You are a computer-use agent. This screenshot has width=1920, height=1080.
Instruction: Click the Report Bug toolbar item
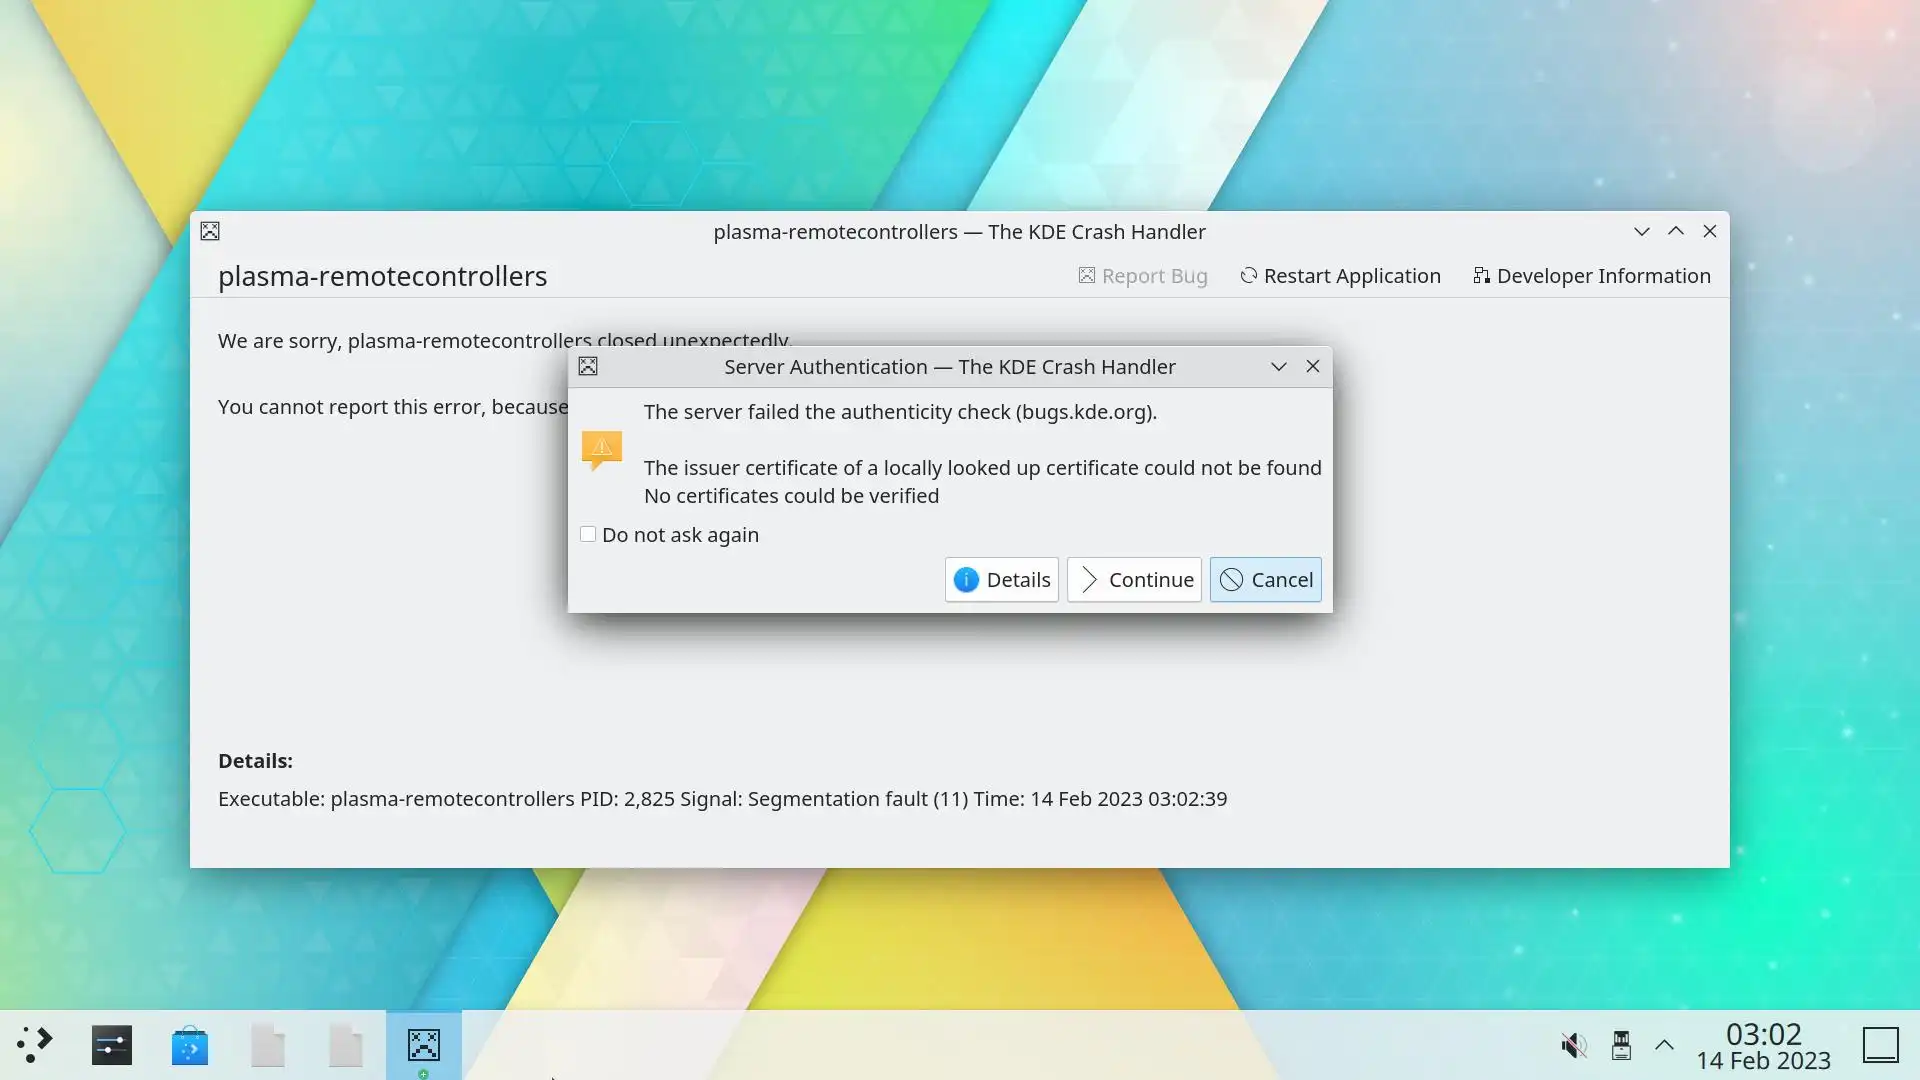(1143, 276)
